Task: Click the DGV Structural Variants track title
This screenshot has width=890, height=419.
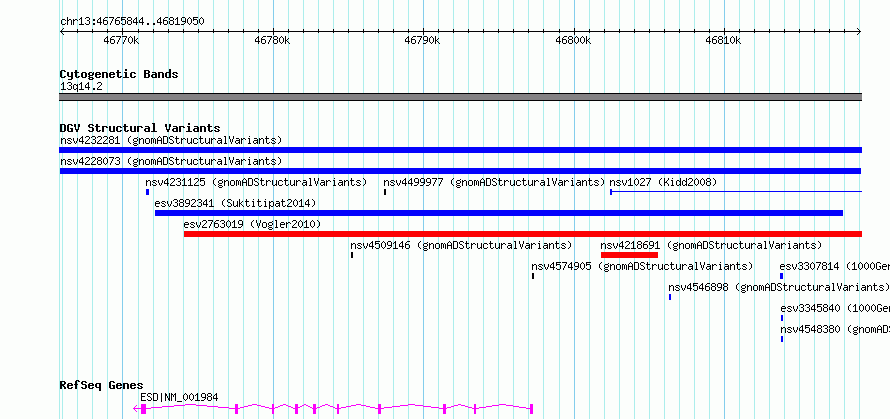Action: click(140, 128)
